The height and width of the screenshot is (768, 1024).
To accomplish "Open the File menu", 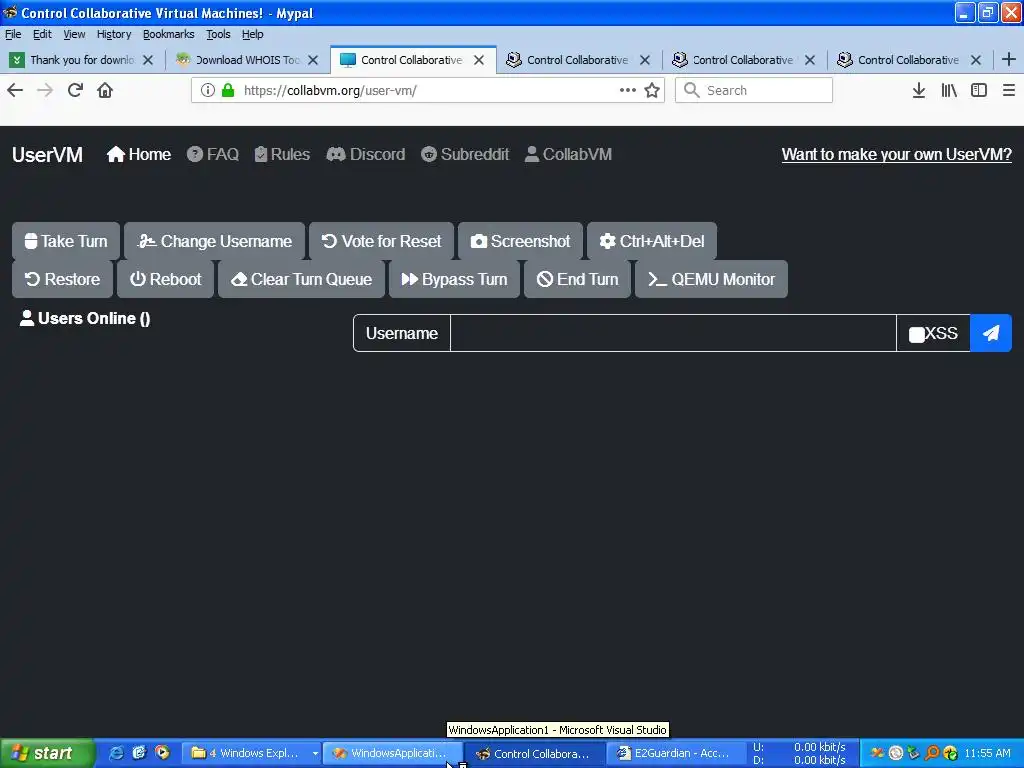I will pos(13,34).
